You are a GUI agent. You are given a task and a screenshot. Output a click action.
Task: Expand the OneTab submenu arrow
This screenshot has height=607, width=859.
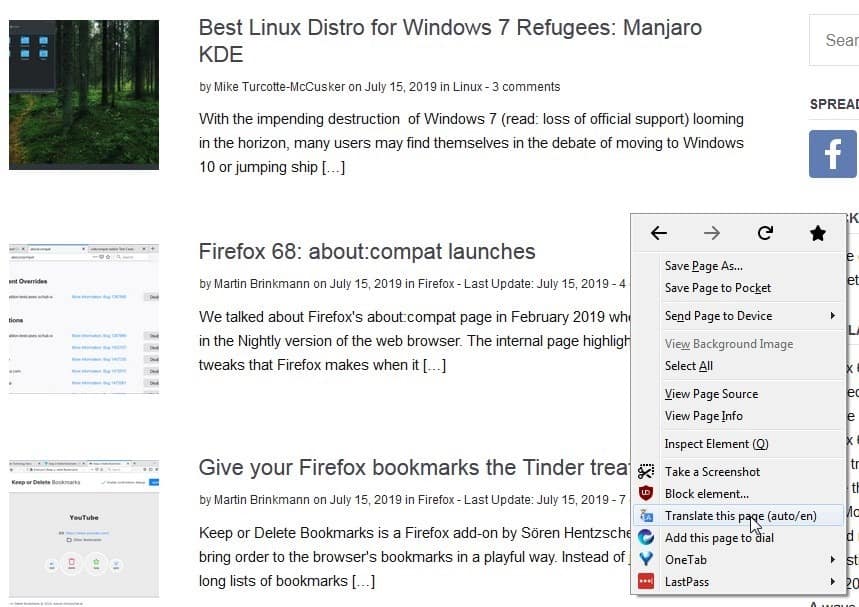[833, 559]
